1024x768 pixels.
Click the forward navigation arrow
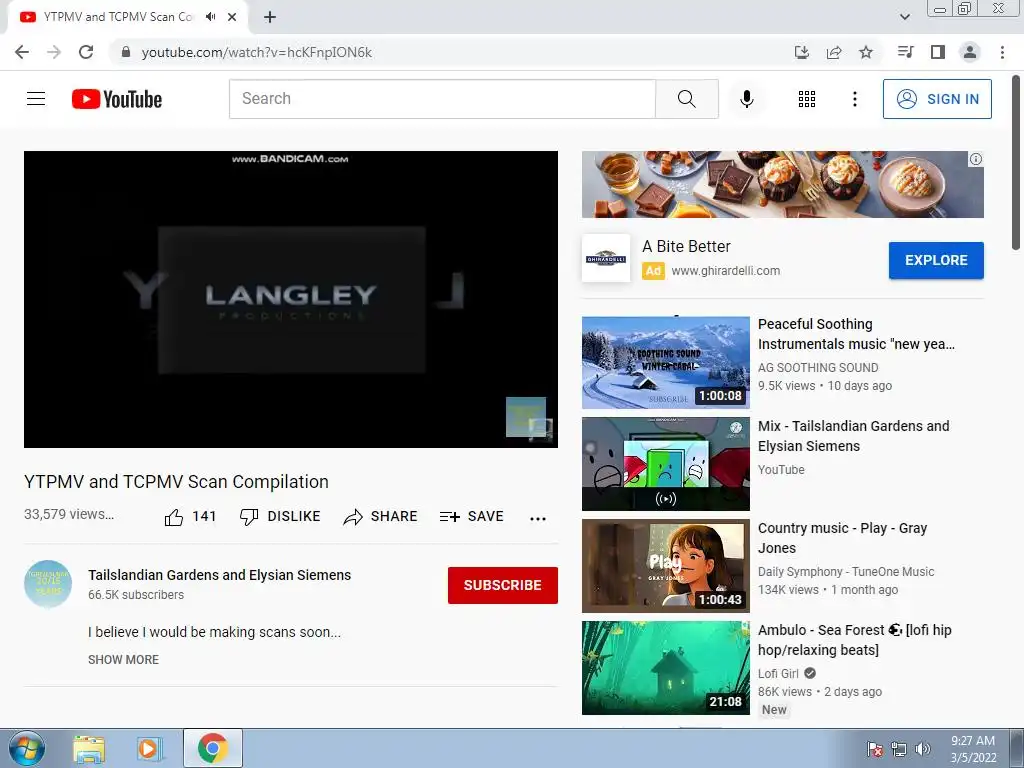(x=54, y=52)
